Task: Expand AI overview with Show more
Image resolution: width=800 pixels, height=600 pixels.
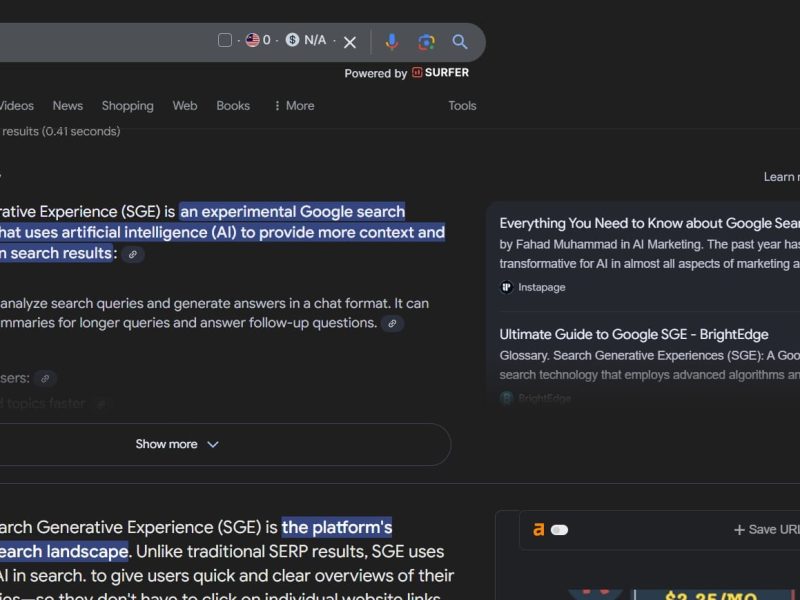Action: (177, 444)
